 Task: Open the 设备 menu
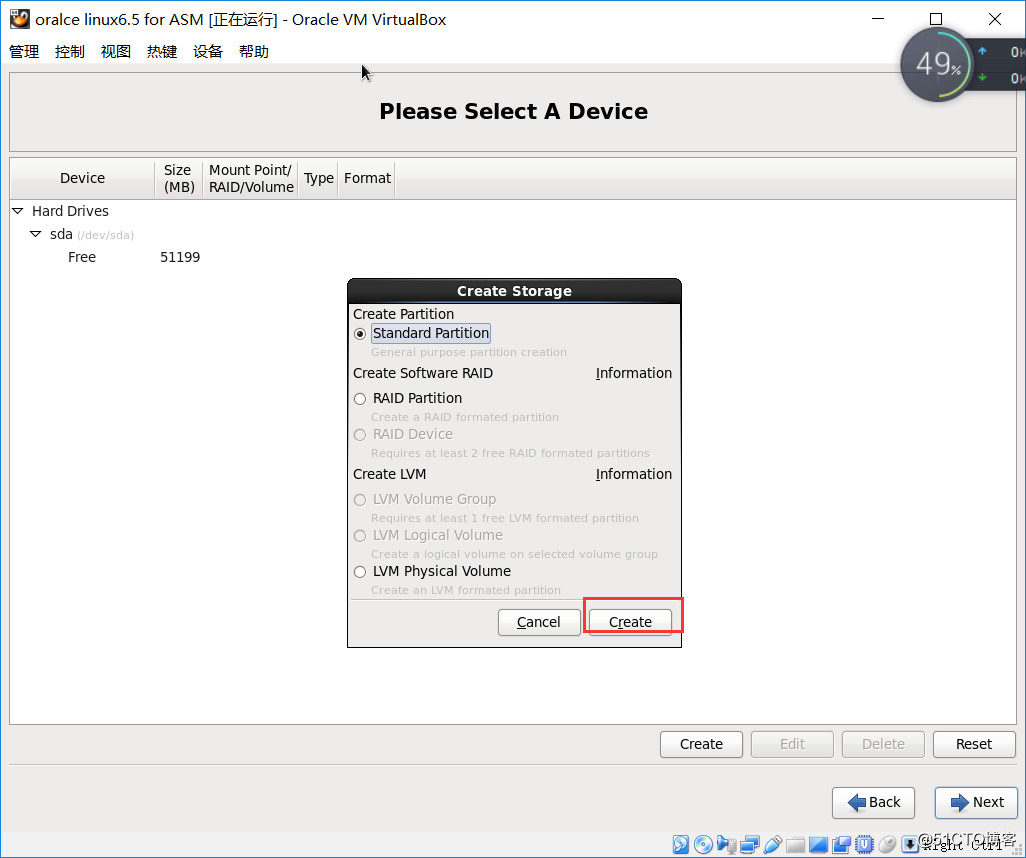208,52
